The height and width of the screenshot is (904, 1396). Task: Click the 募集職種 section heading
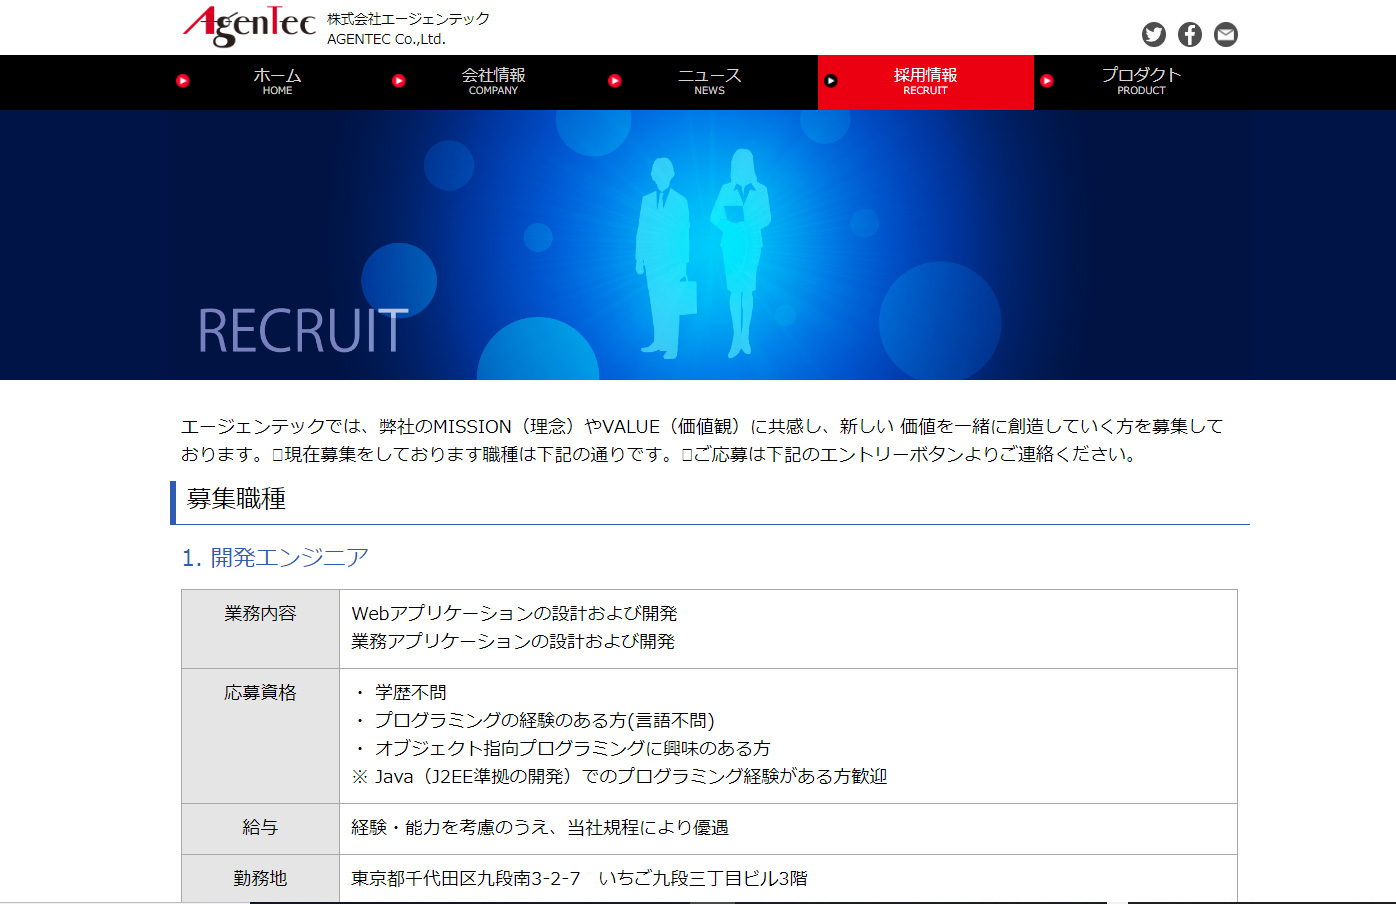[x=237, y=499]
